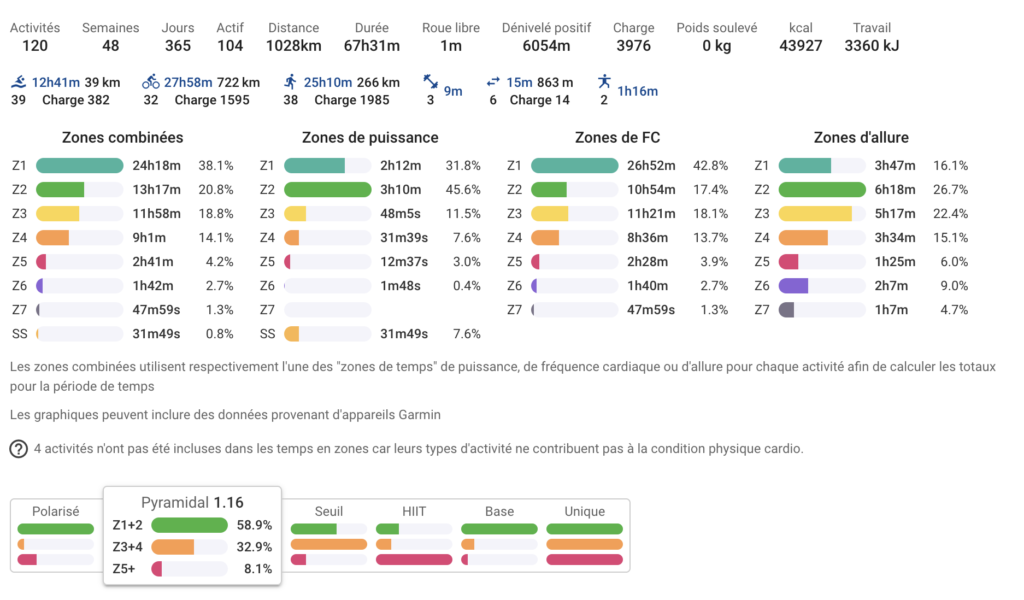Click the Z6 purple bar in Zones d'allure

click(x=793, y=286)
